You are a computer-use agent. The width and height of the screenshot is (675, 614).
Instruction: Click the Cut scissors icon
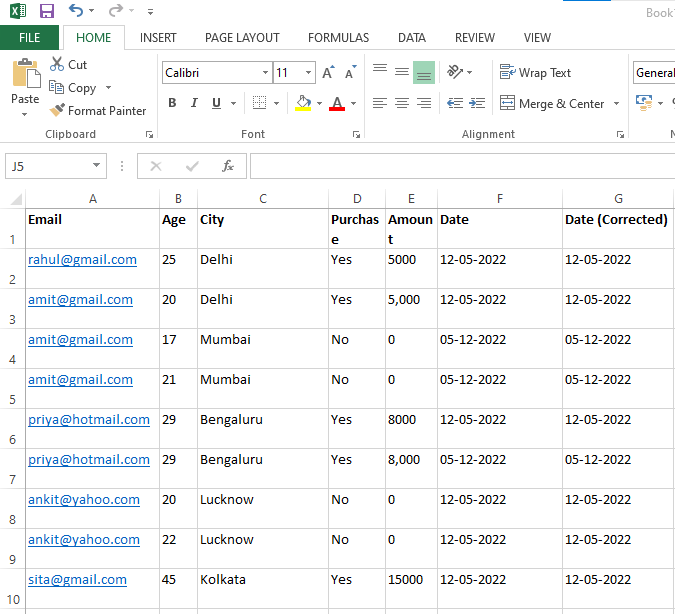(x=57, y=65)
